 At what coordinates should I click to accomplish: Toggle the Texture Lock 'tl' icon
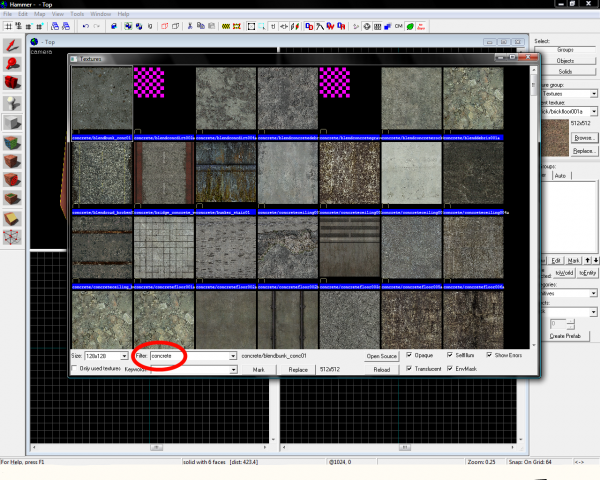273,26
